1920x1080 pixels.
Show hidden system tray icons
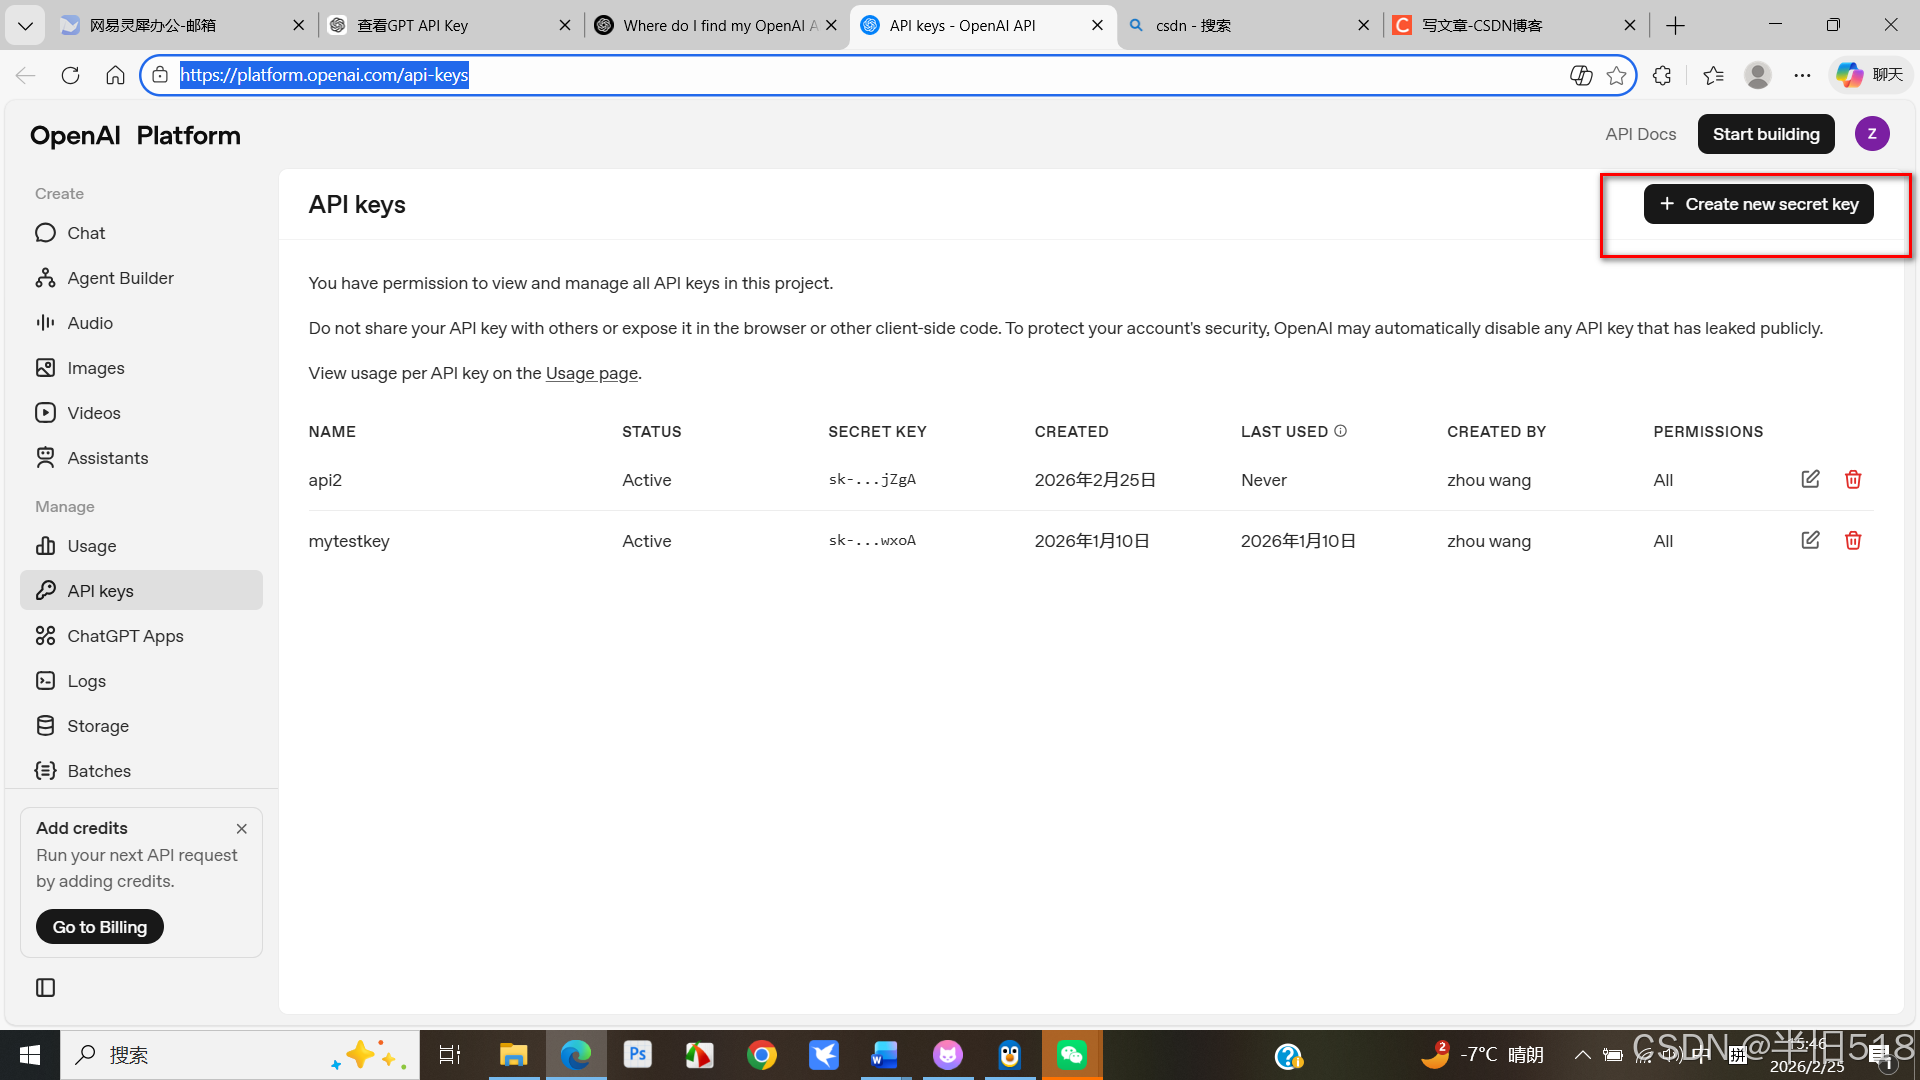1582,1054
